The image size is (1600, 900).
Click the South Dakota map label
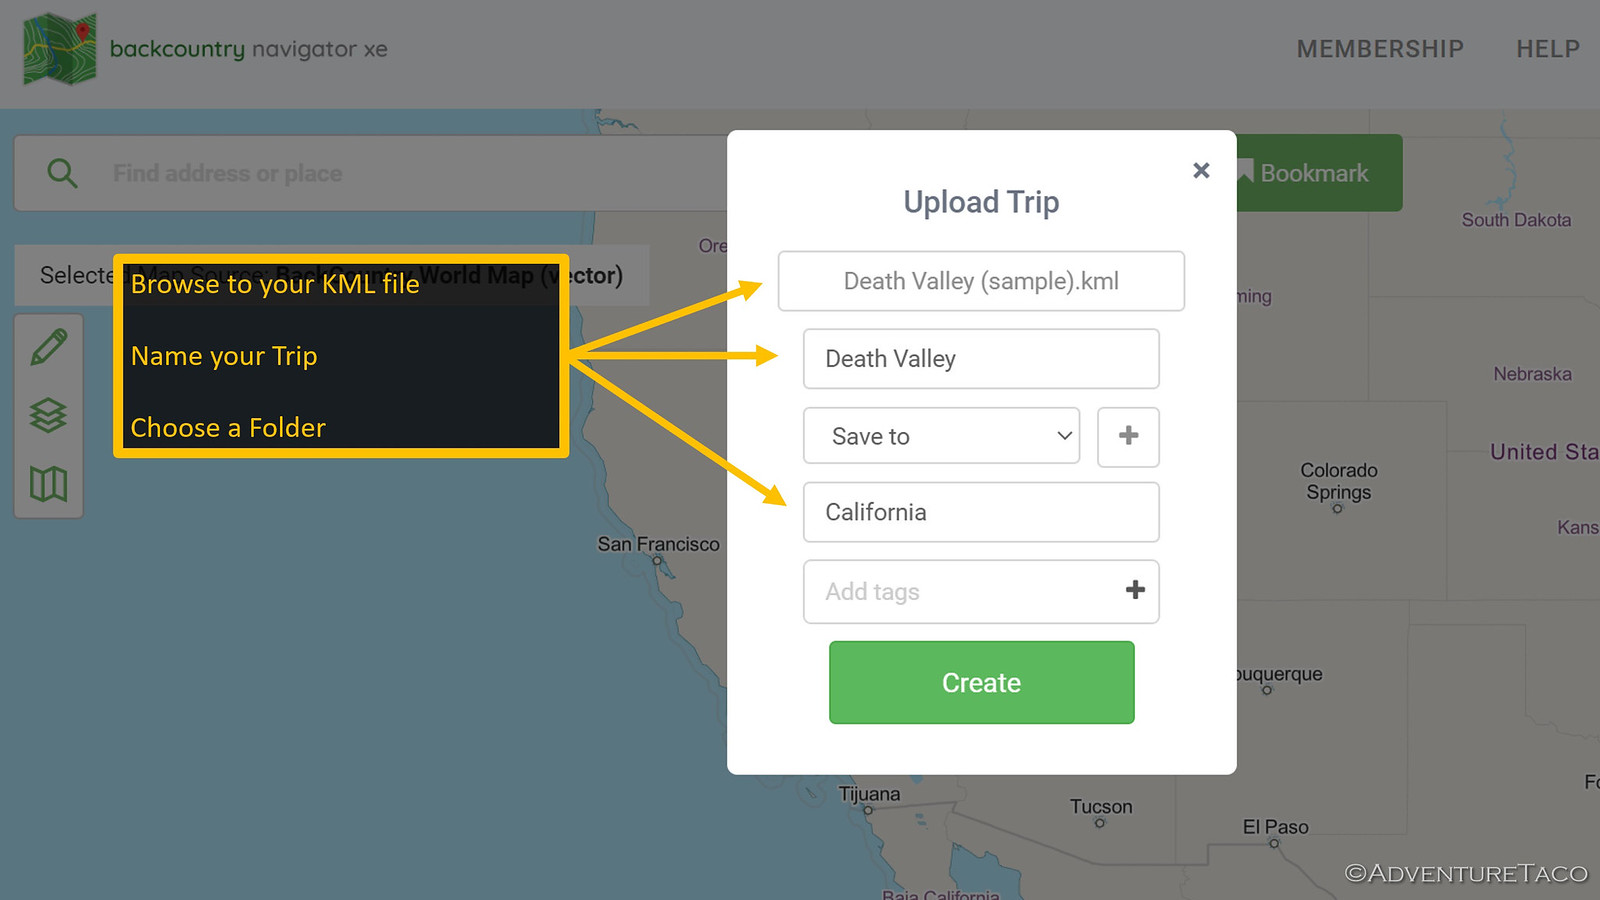coord(1516,220)
